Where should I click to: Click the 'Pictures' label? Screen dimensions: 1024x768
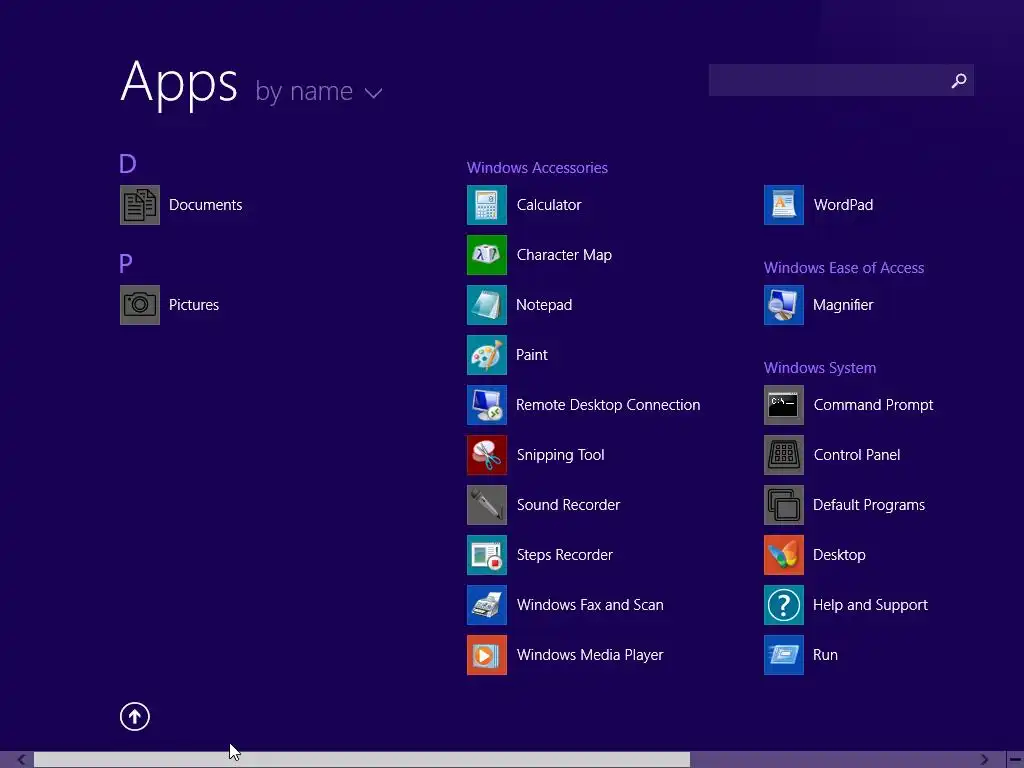click(x=193, y=305)
